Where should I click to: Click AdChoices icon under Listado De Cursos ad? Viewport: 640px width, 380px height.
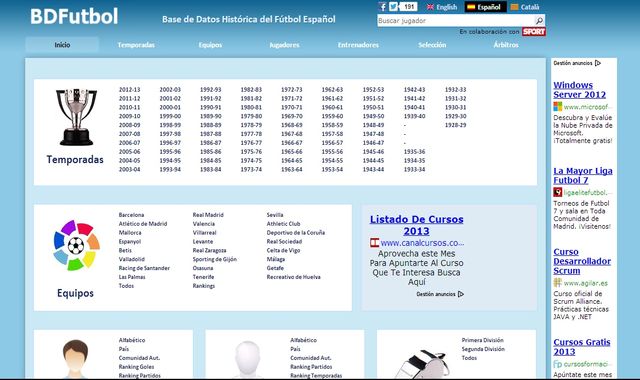pyautogui.click(x=461, y=294)
